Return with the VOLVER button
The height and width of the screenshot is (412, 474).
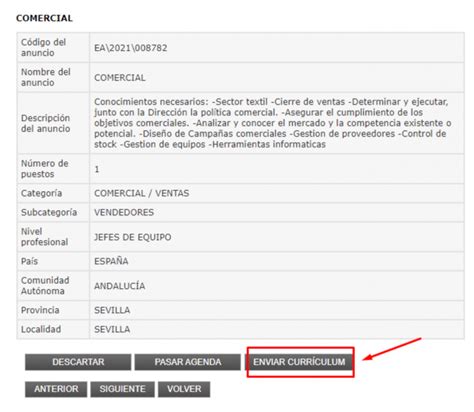(x=184, y=389)
